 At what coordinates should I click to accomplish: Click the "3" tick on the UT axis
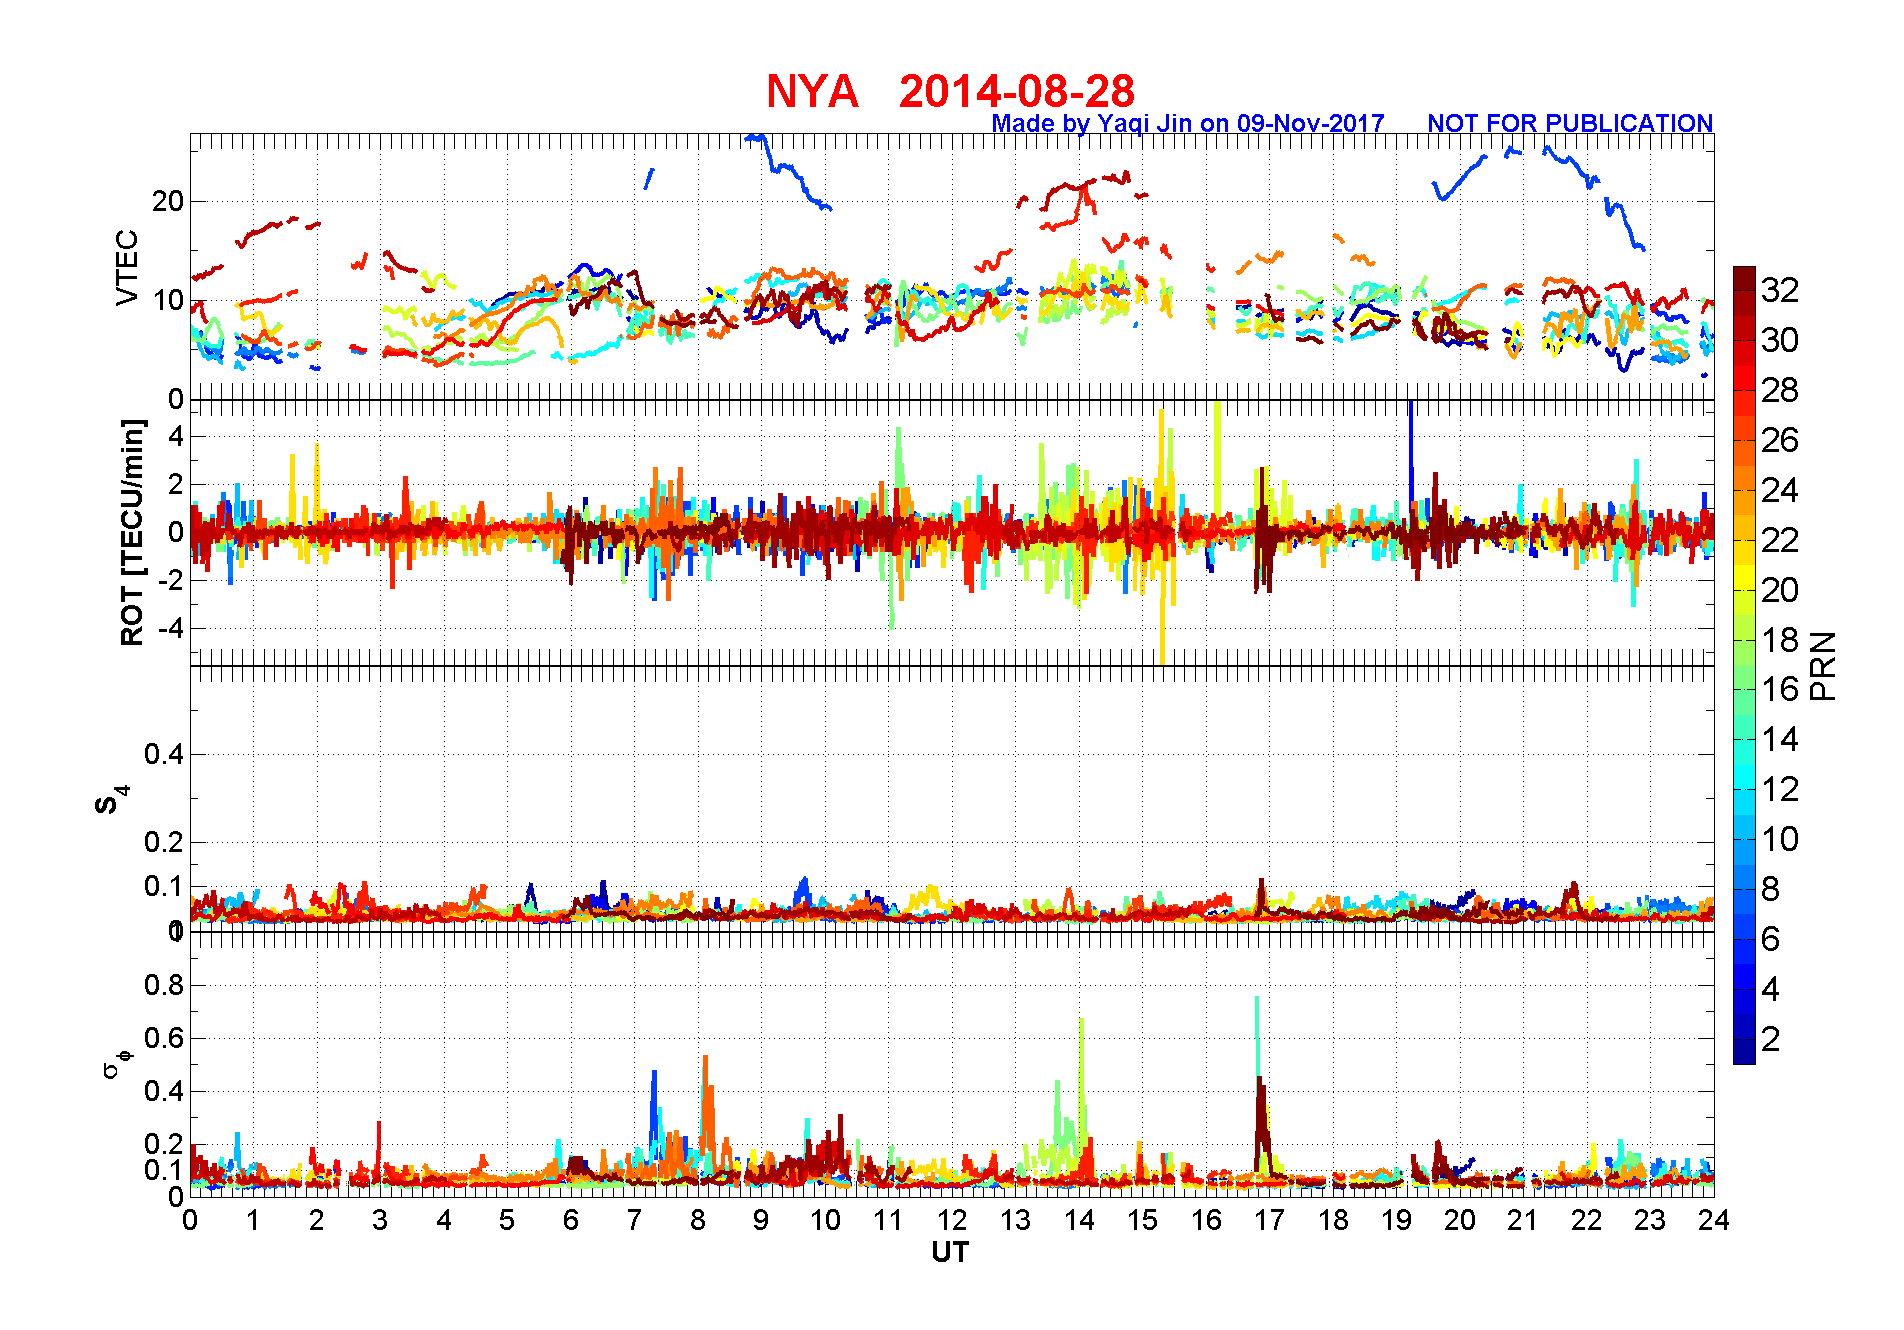(380, 1220)
